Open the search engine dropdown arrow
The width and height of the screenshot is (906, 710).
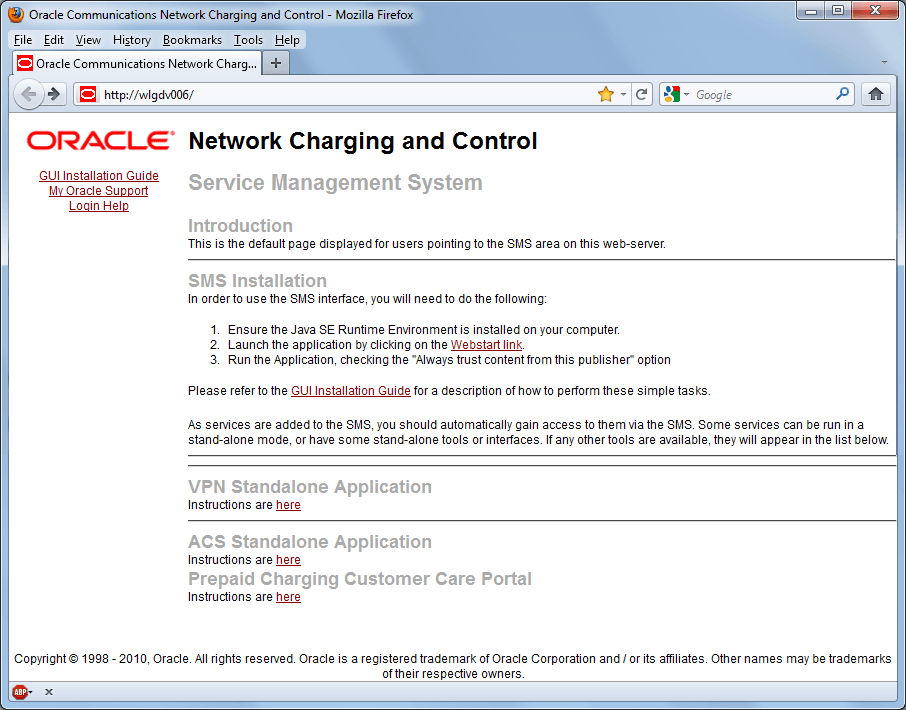[686, 94]
